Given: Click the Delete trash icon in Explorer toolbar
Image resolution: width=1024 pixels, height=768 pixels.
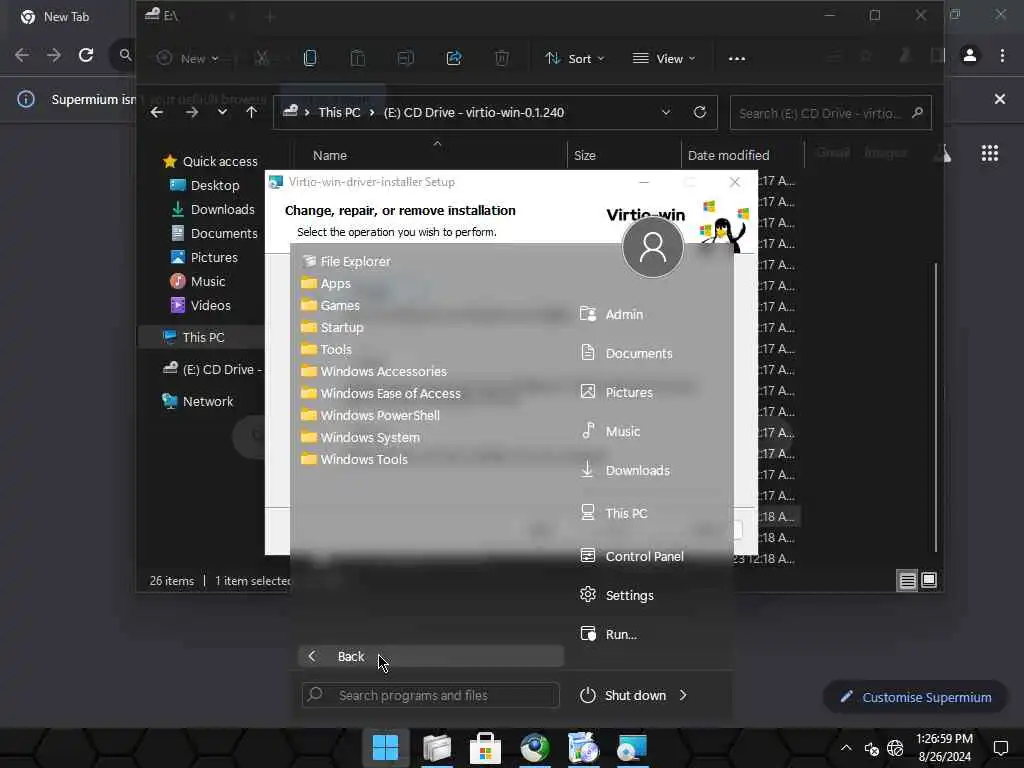Looking at the screenshot, I should (x=502, y=59).
